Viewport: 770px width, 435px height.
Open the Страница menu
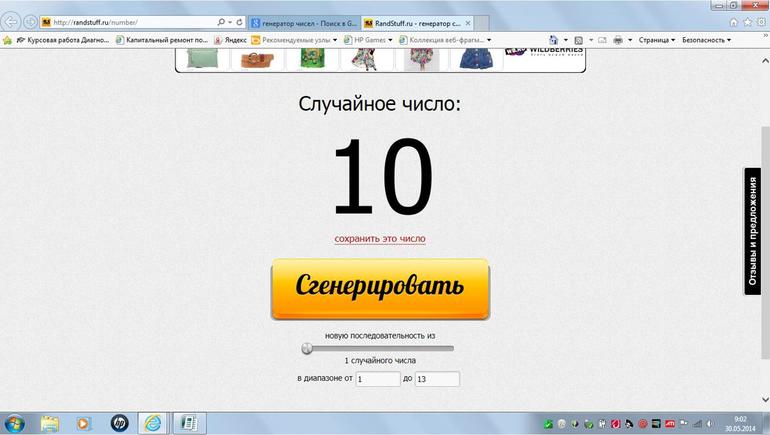coord(657,40)
